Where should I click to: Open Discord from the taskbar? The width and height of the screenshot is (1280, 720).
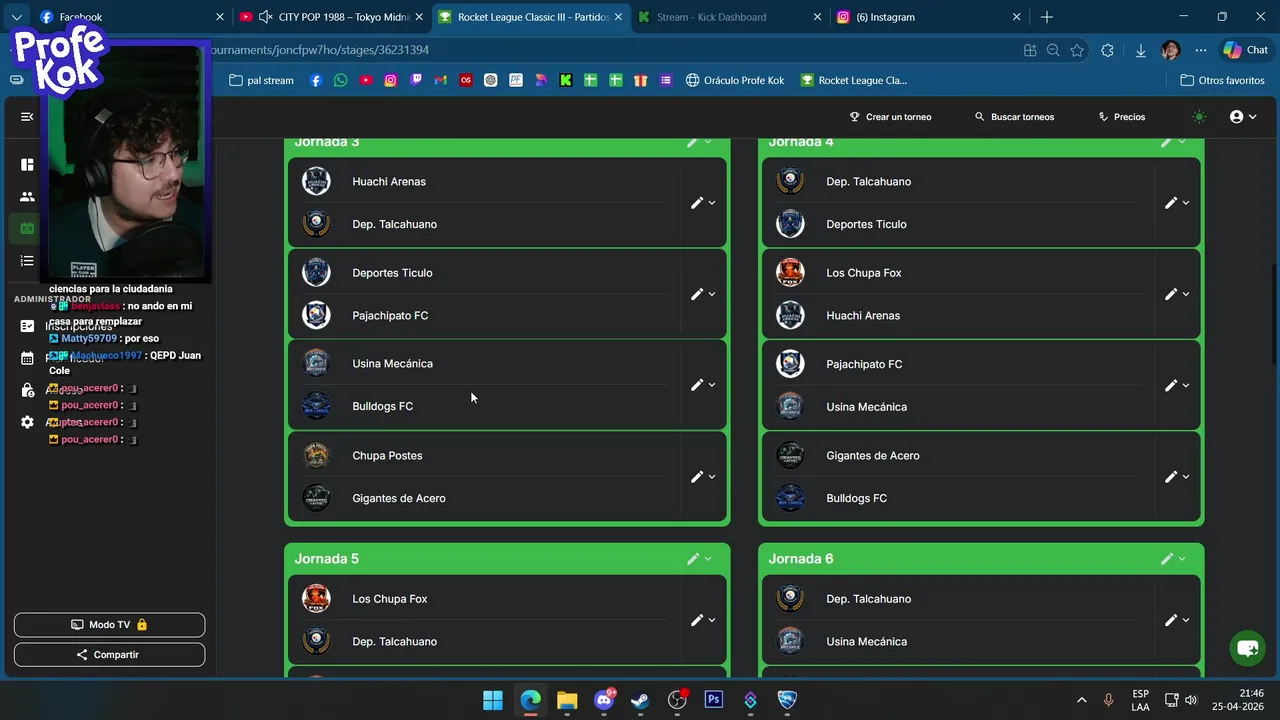pyautogui.click(x=604, y=700)
